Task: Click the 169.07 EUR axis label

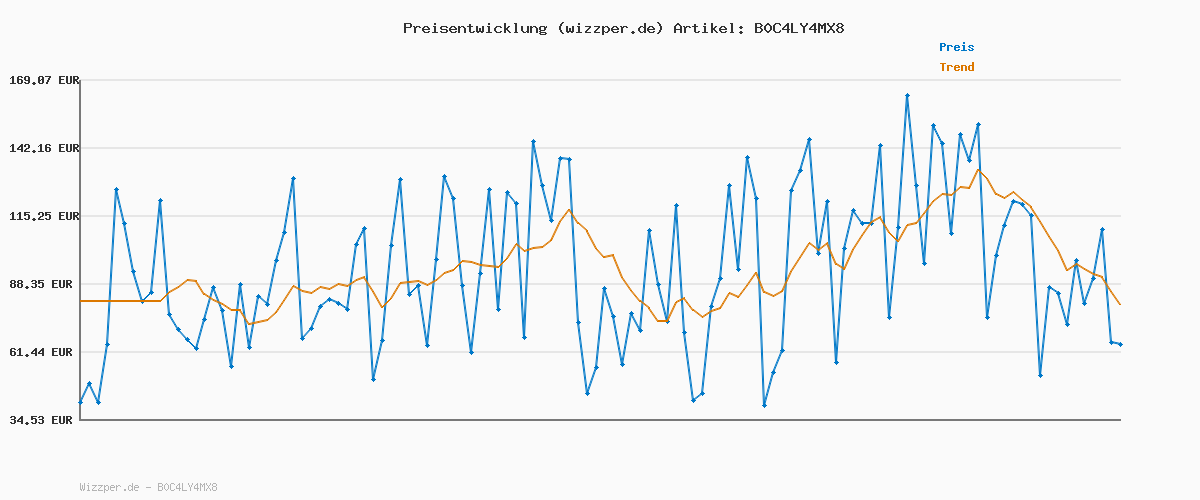Action: (42, 80)
